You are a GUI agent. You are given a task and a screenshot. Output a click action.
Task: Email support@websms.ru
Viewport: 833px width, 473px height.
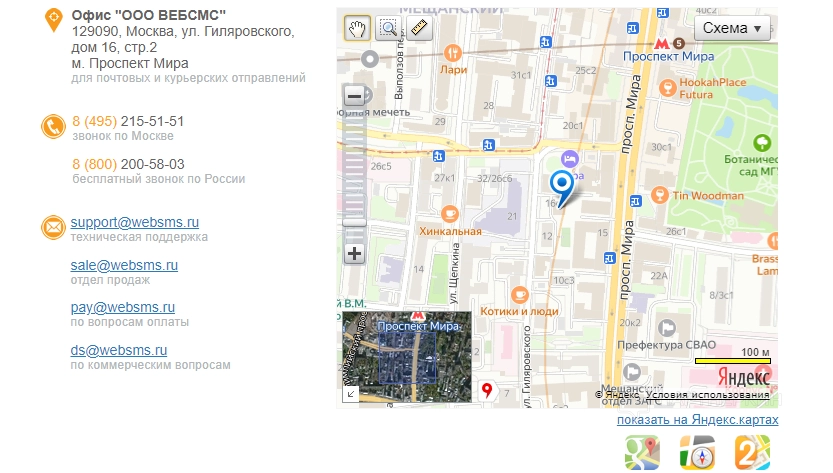[135, 222]
